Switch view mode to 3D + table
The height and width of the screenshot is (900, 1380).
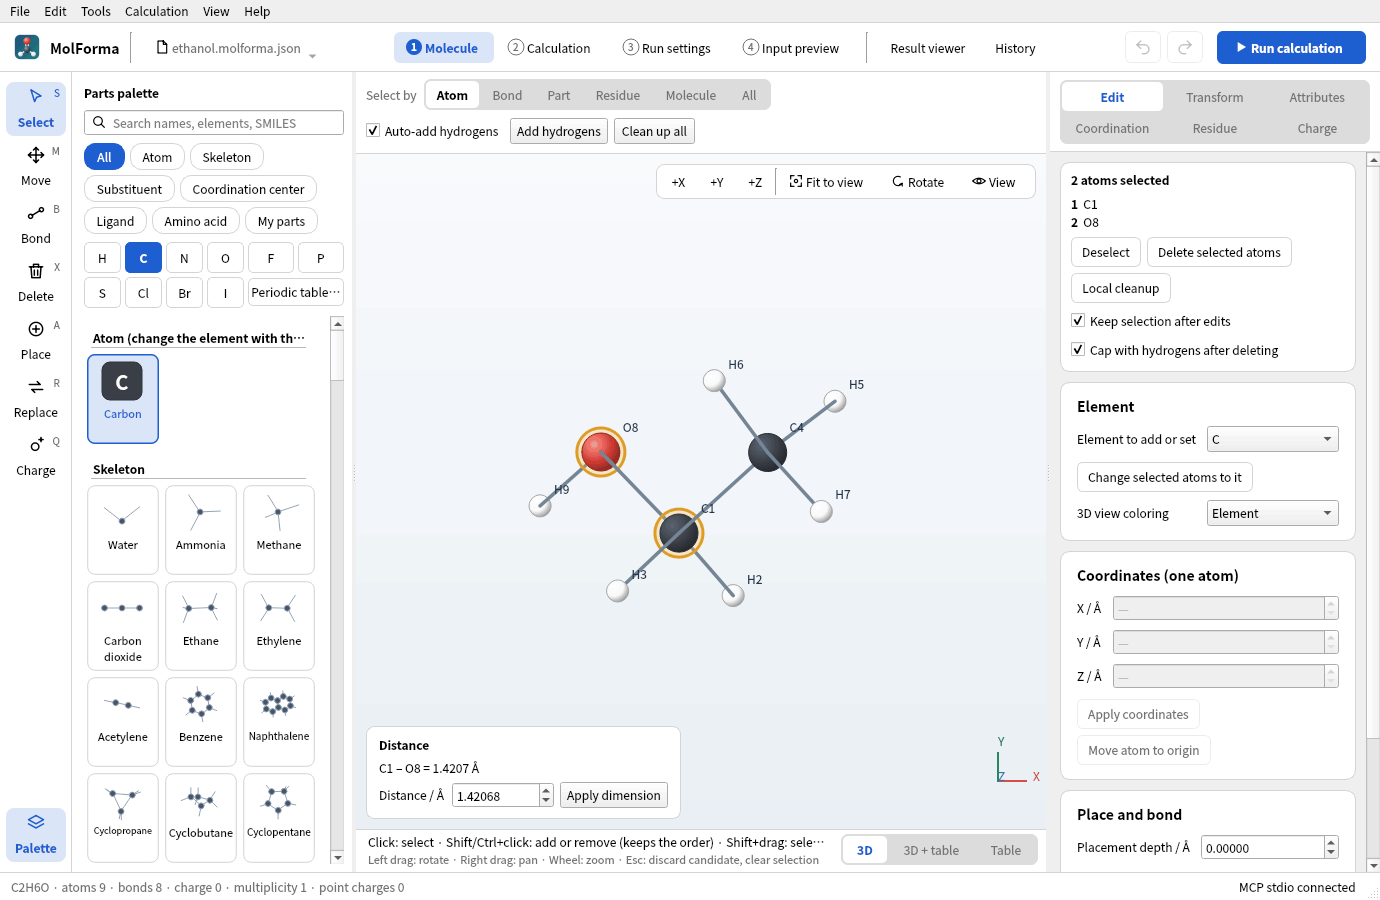pyautogui.click(x=931, y=850)
